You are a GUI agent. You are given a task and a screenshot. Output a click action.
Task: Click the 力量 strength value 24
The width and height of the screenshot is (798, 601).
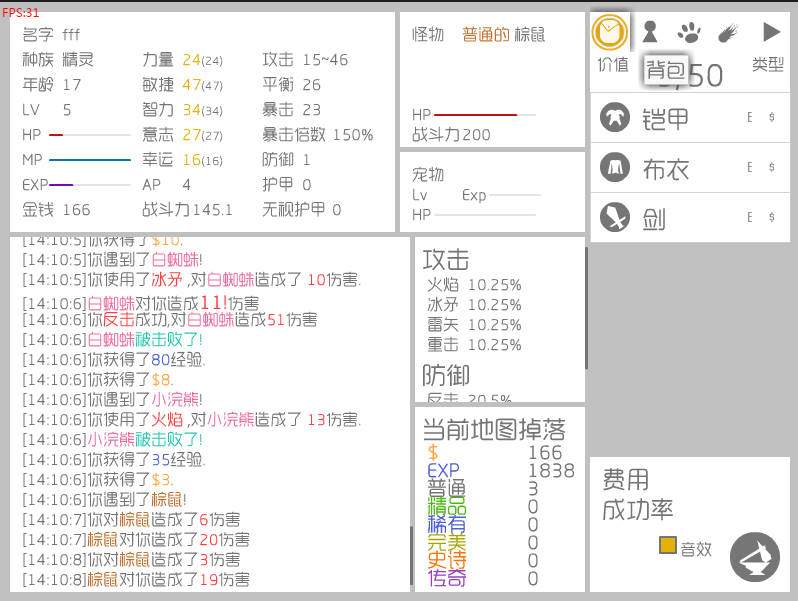[191, 60]
